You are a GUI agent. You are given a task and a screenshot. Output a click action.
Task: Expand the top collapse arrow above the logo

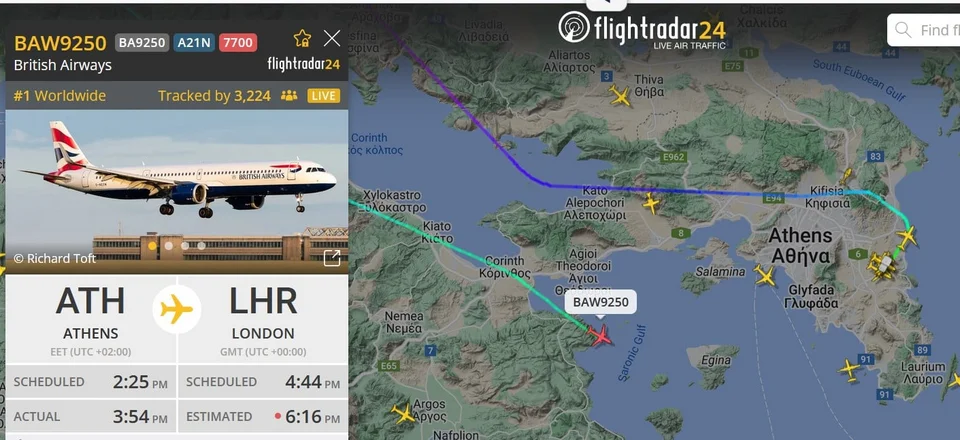coord(606,4)
